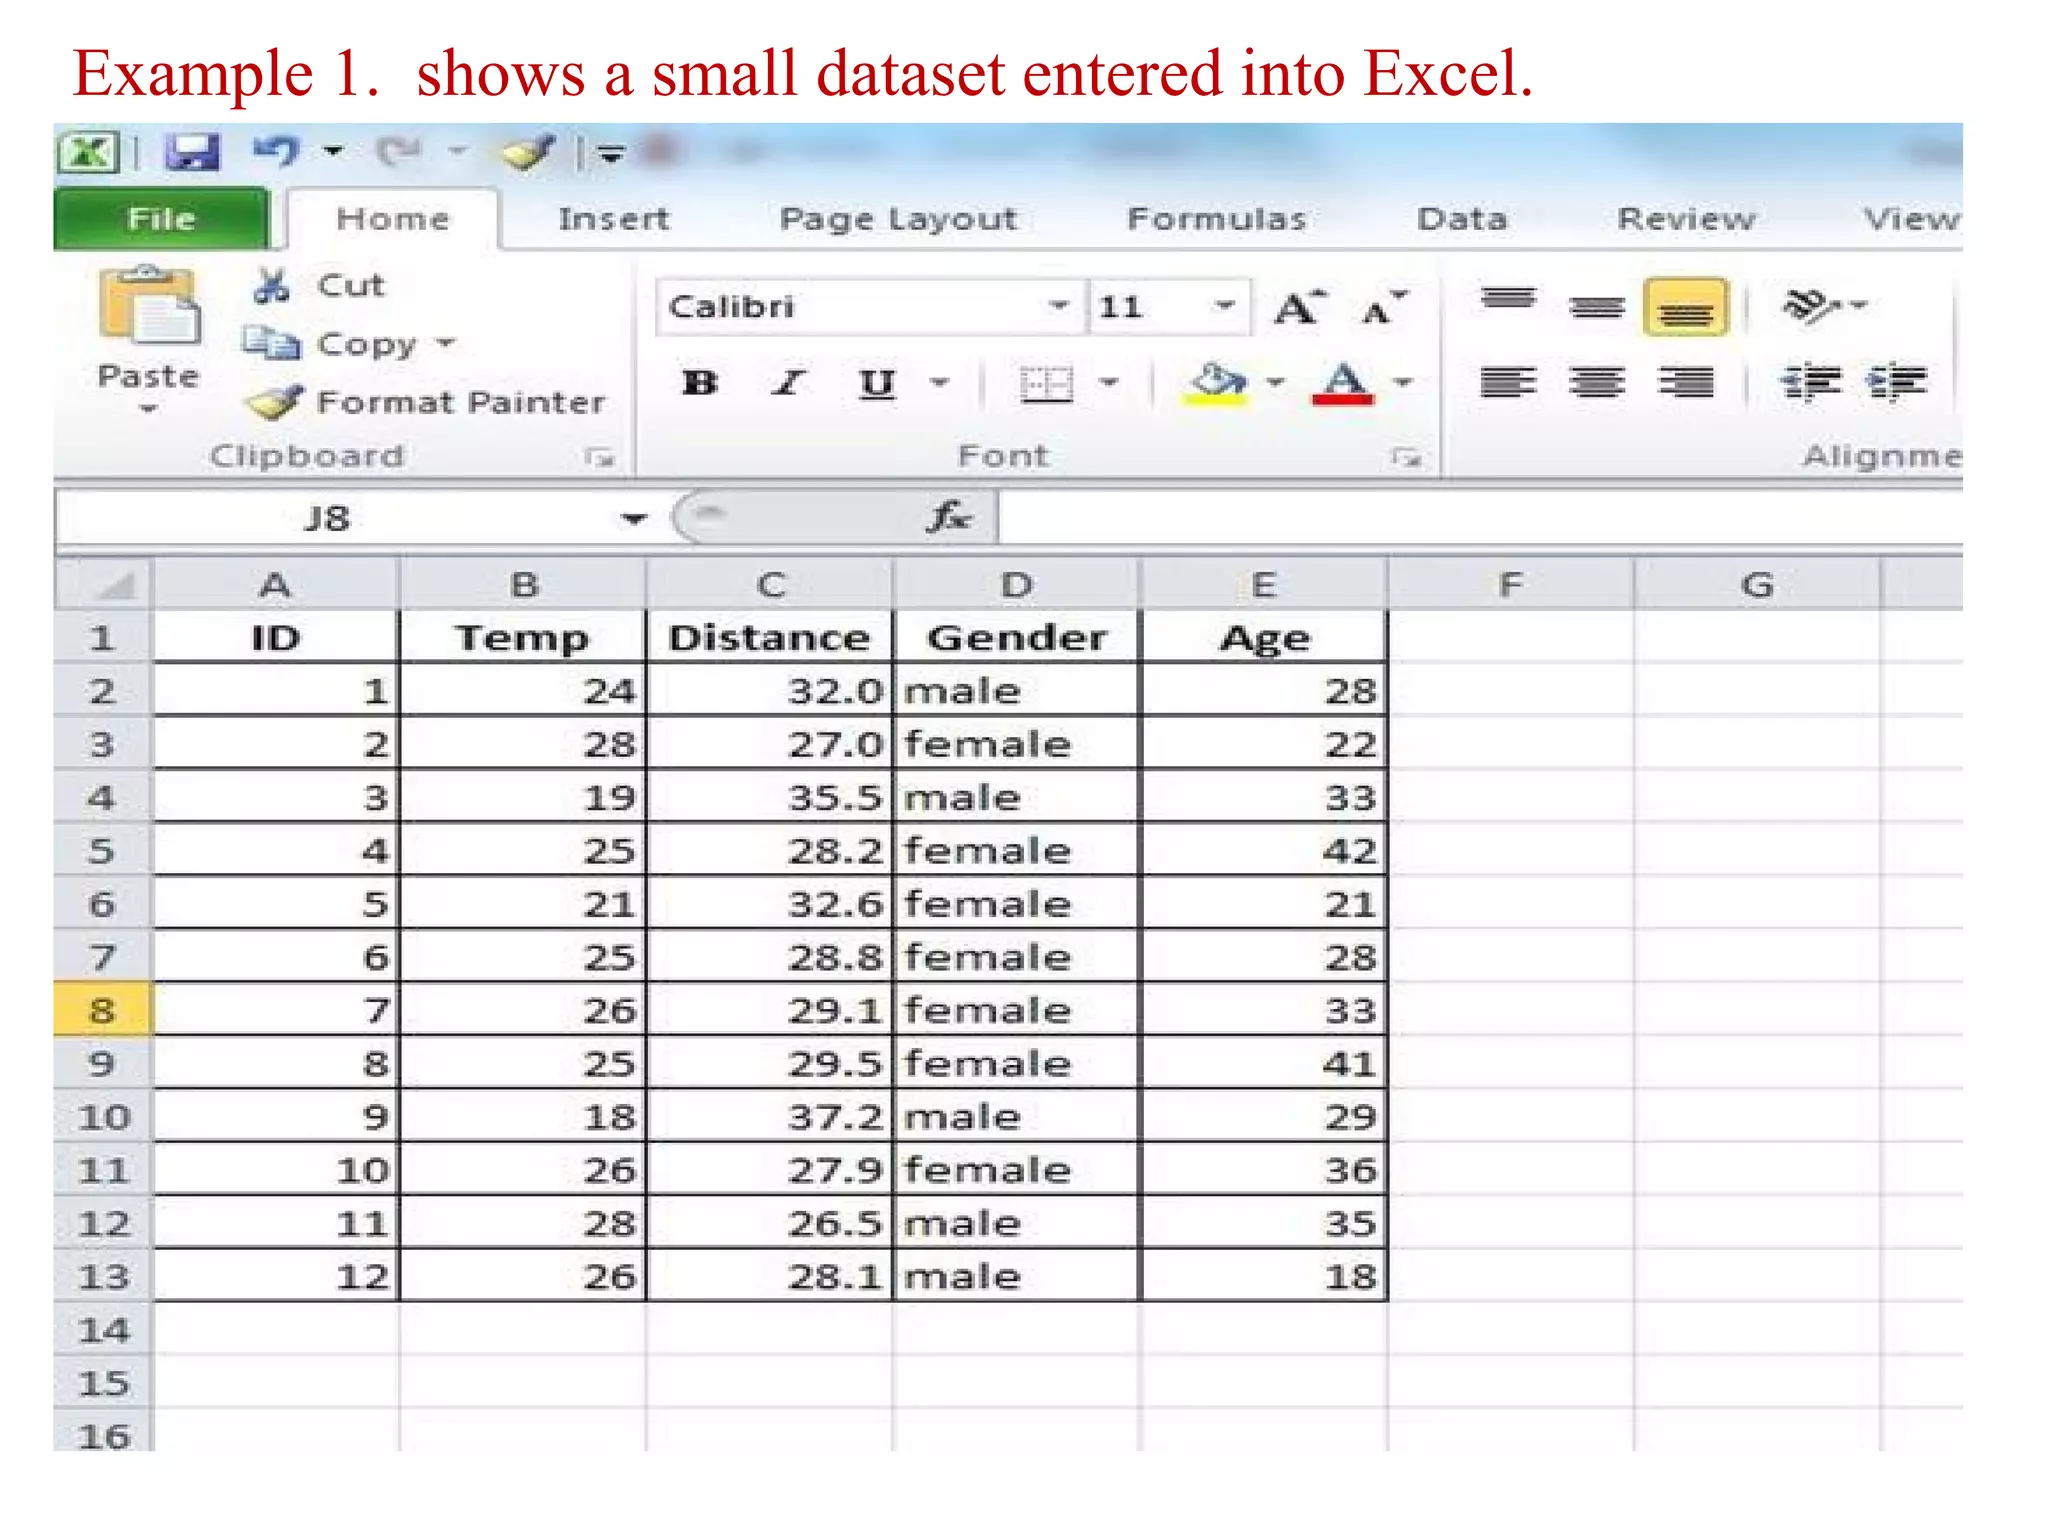Viewport: 2048px width, 1536px height.
Task: Align text left
Action: (1508, 382)
